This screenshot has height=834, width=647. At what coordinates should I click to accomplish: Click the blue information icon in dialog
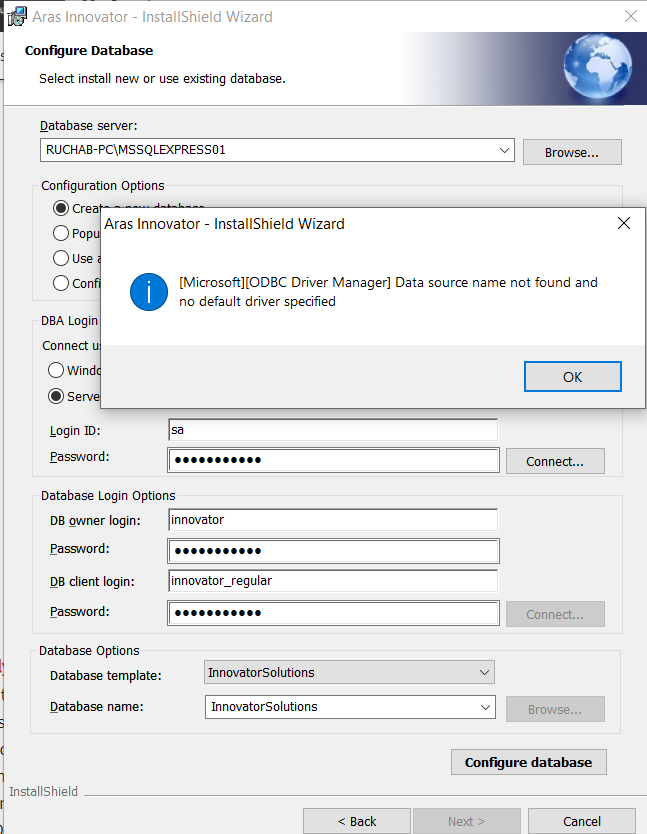[149, 291]
